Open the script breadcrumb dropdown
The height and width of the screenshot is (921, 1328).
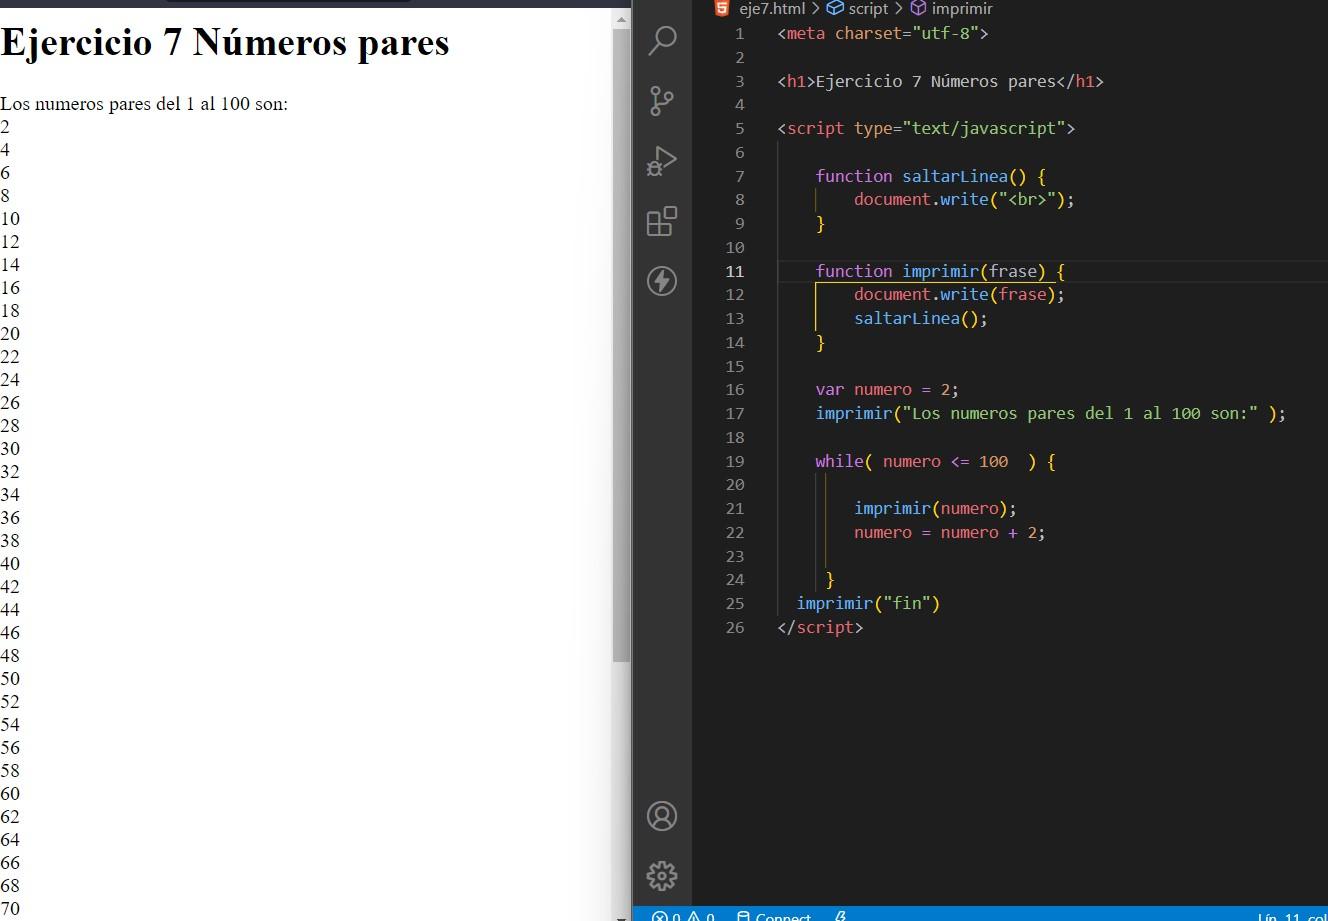click(868, 8)
